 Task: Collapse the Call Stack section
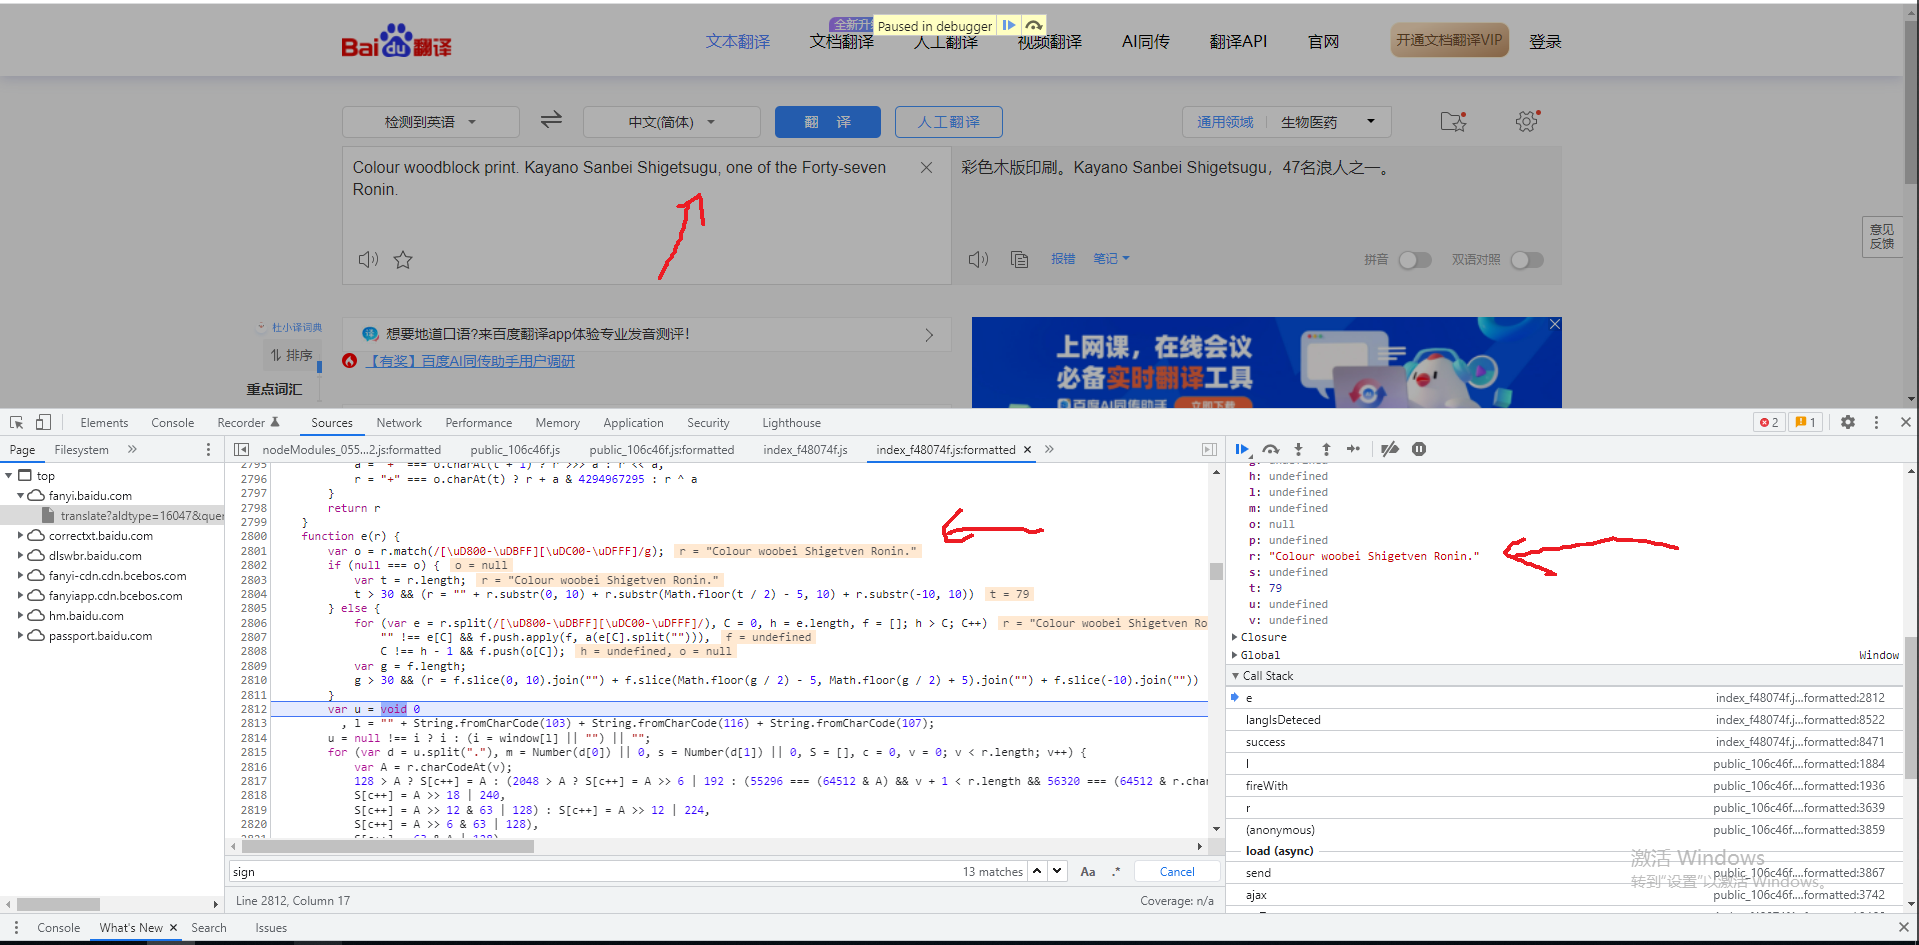point(1235,676)
